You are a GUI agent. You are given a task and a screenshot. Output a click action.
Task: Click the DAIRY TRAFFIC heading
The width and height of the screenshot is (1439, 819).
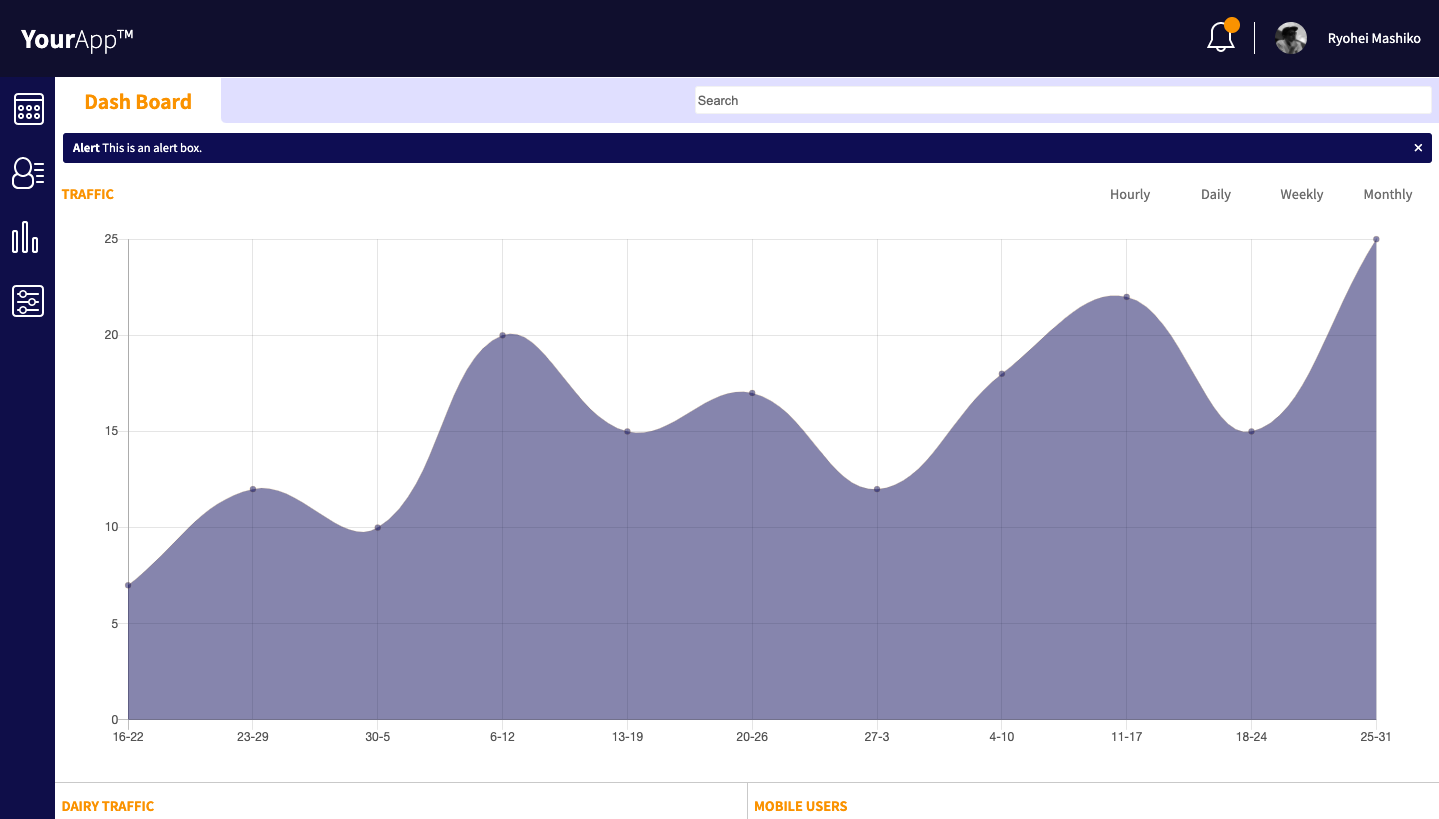[108, 806]
